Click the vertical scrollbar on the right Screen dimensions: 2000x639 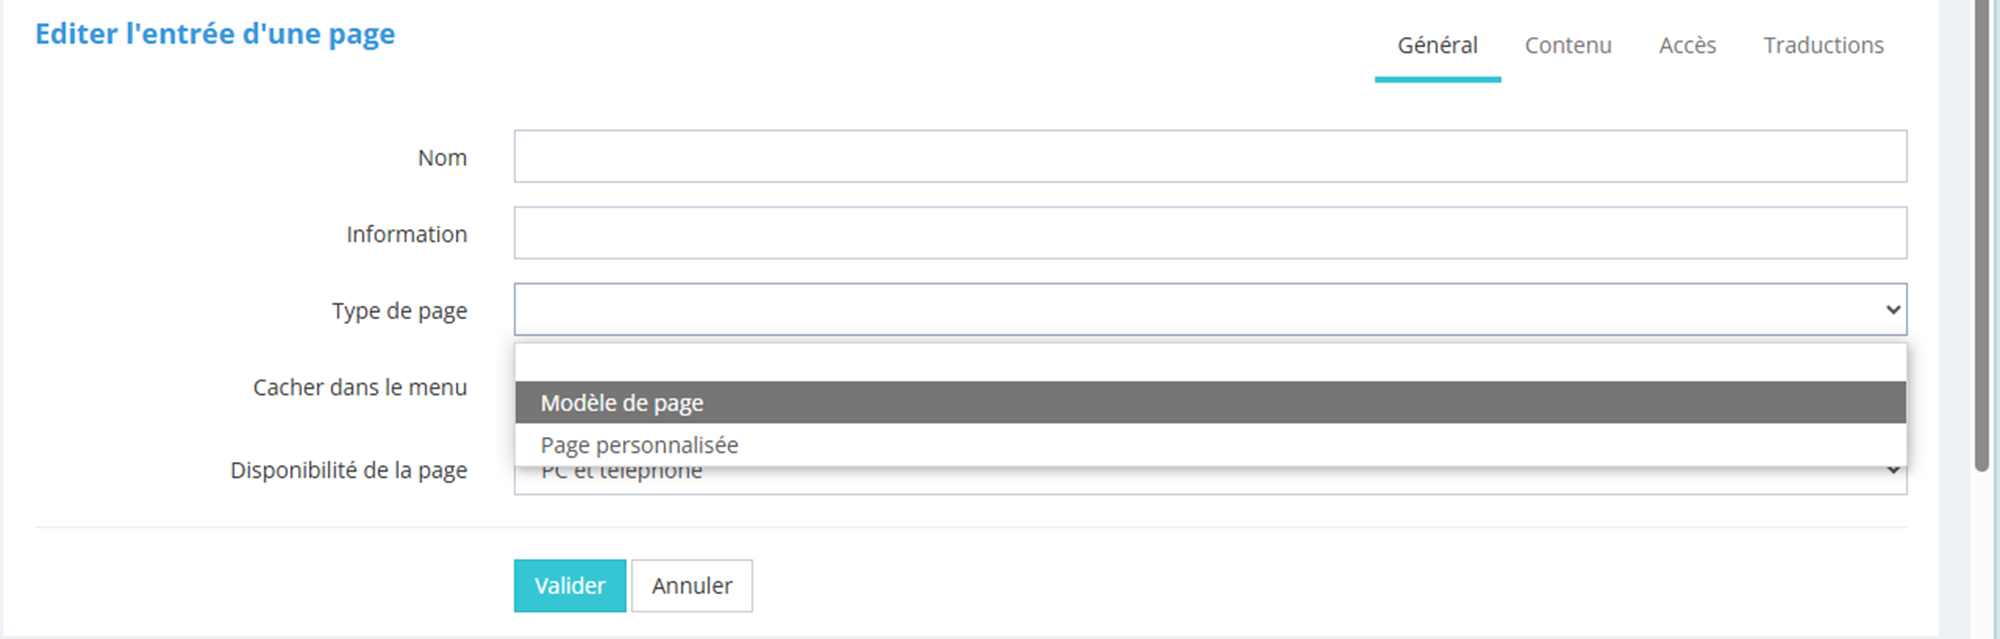click(1982, 236)
